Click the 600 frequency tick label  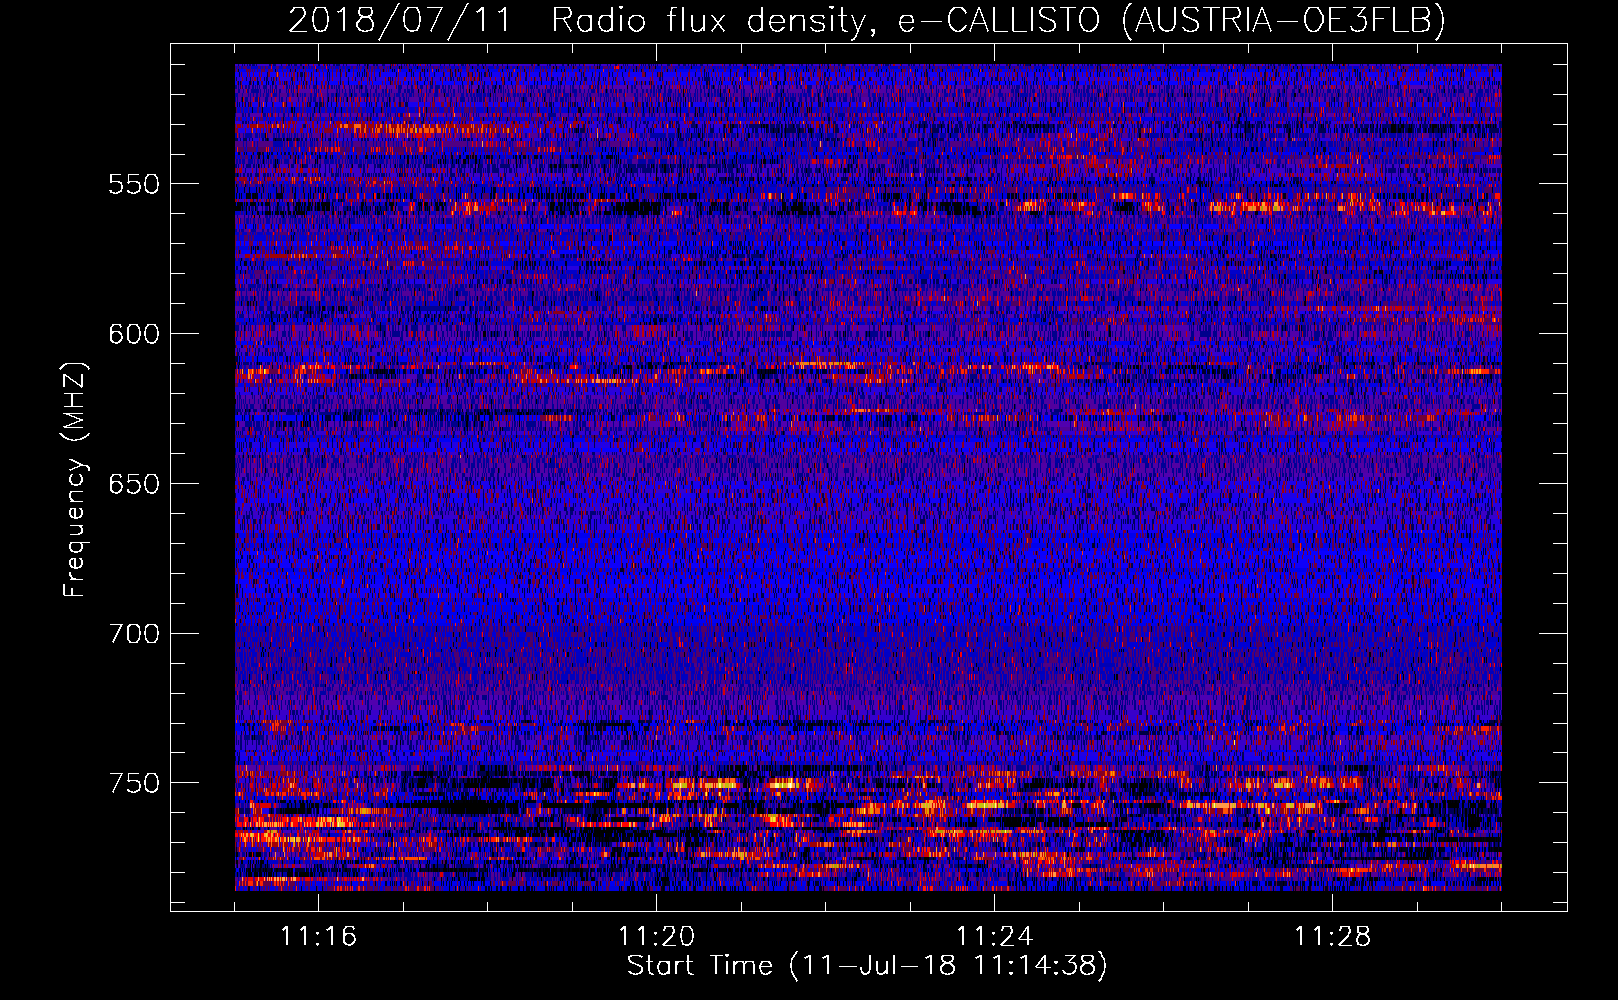(134, 334)
